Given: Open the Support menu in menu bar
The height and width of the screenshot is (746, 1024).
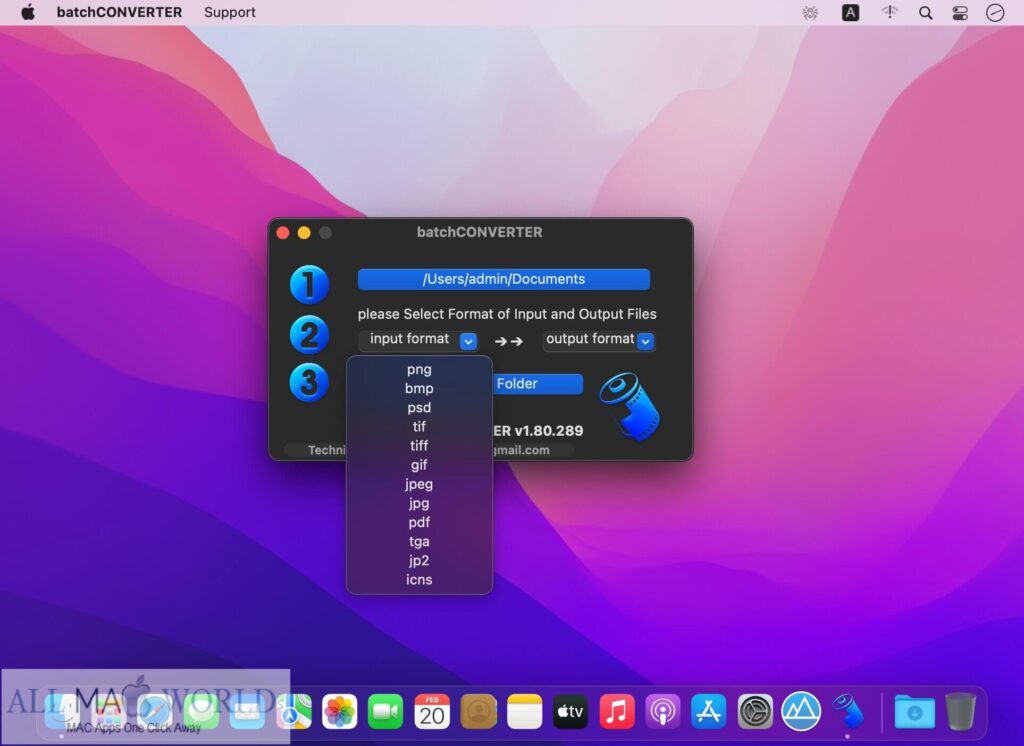Looking at the screenshot, I should click(229, 12).
